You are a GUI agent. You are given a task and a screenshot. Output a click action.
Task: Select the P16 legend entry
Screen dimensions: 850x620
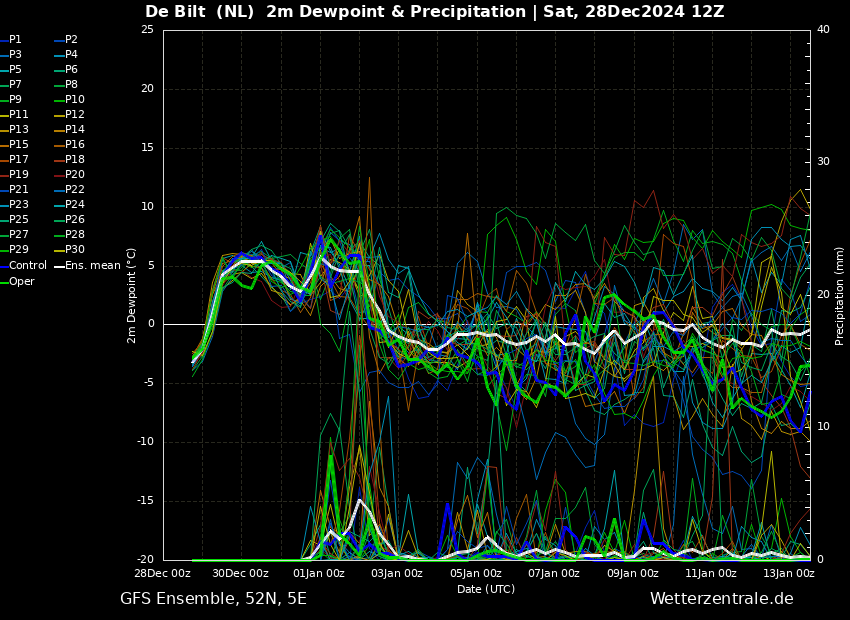(x=75, y=145)
